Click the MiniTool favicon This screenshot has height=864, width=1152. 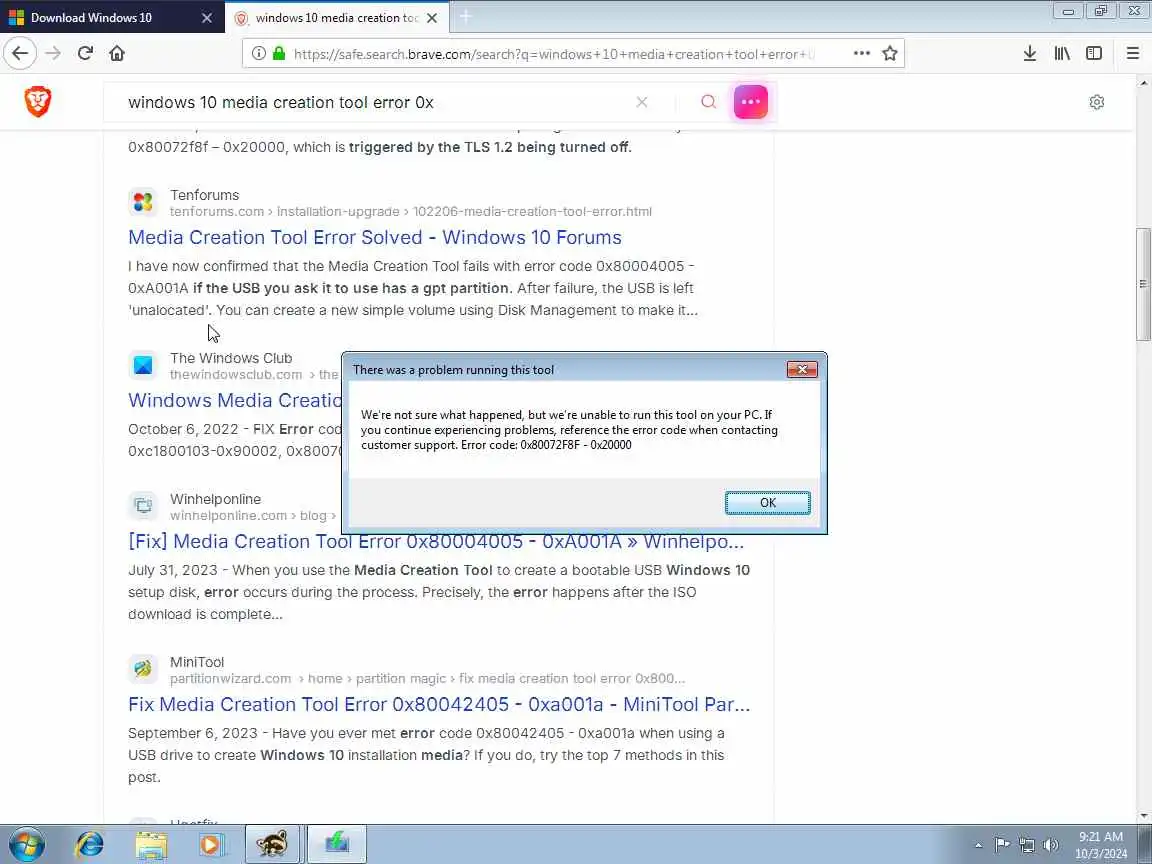pos(143,669)
